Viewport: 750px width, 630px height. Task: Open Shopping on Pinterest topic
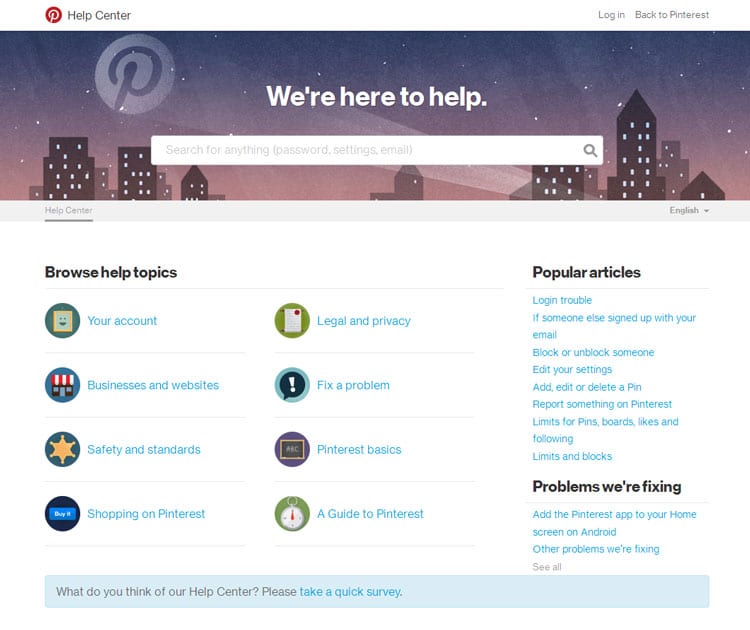[146, 514]
